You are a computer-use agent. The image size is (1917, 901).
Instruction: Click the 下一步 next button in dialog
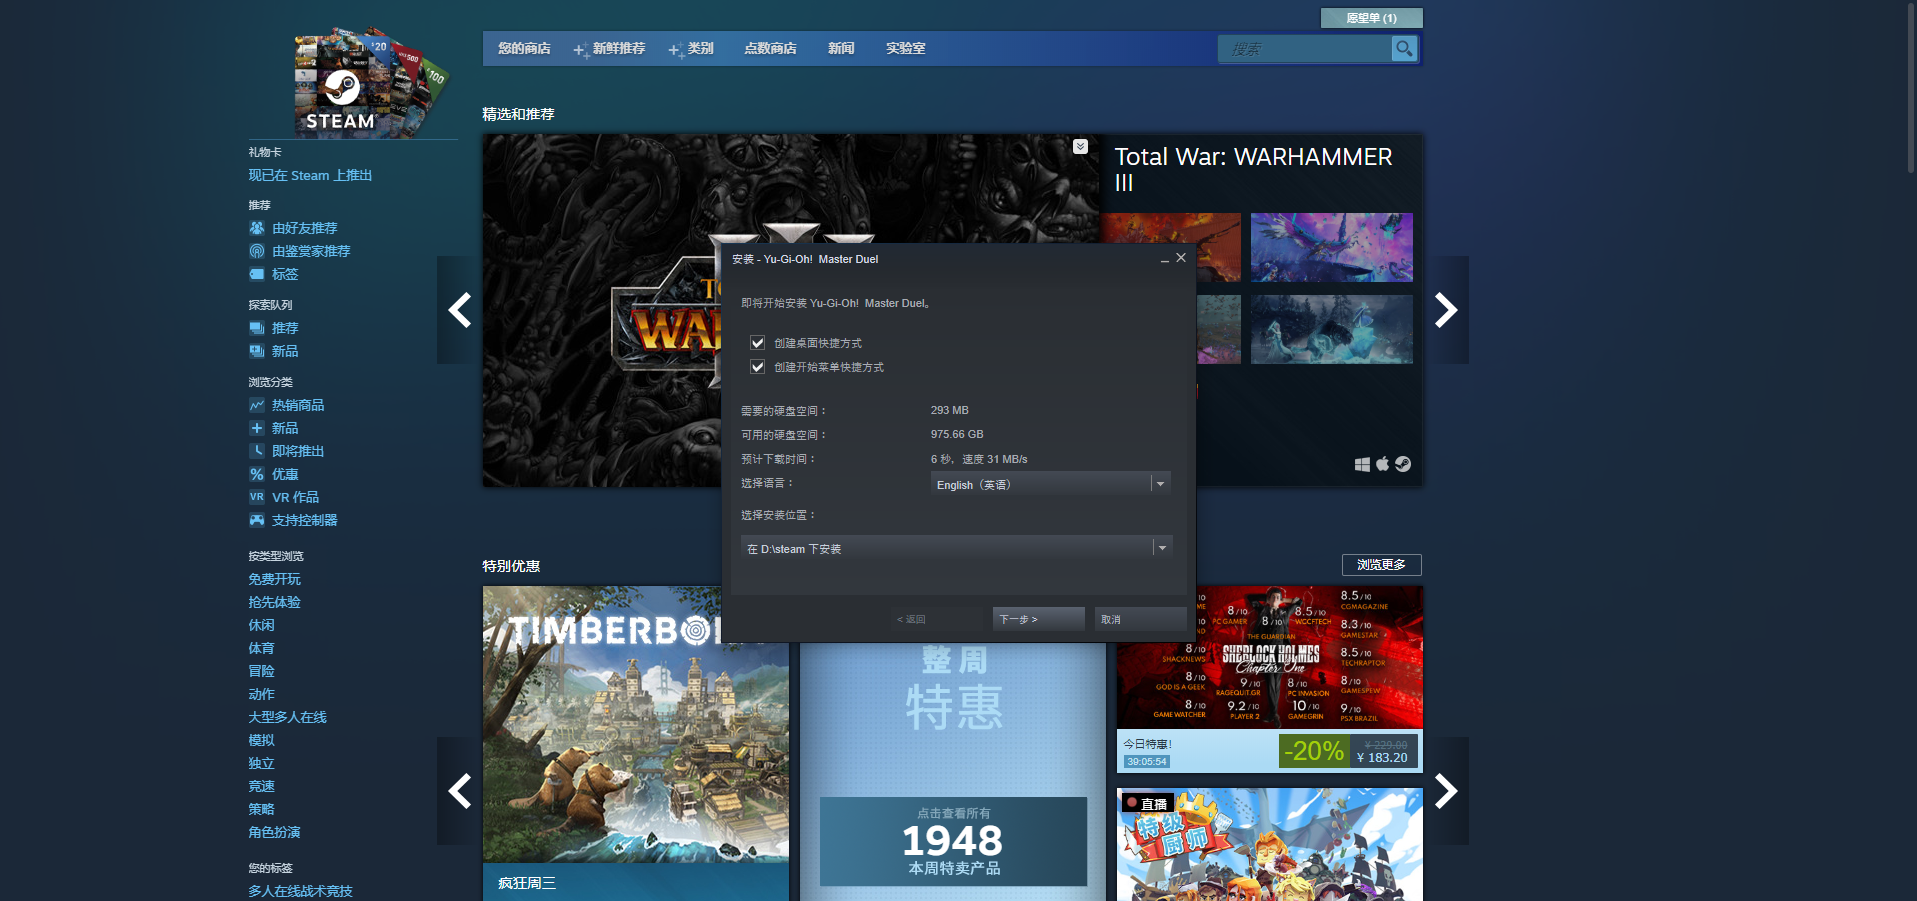[x=1038, y=619]
